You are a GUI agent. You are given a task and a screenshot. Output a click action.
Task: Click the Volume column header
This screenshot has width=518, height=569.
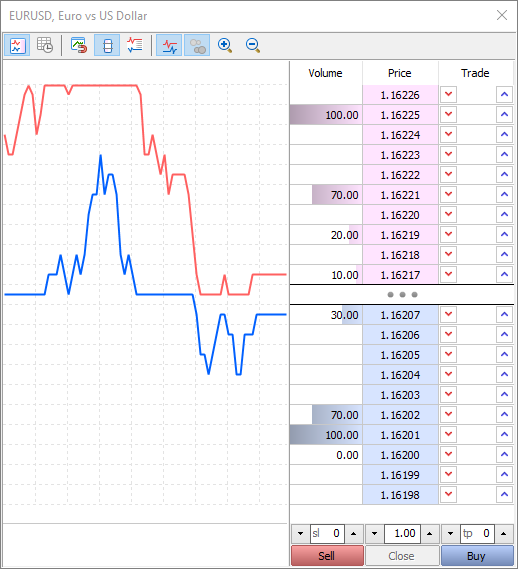point(326,73)
